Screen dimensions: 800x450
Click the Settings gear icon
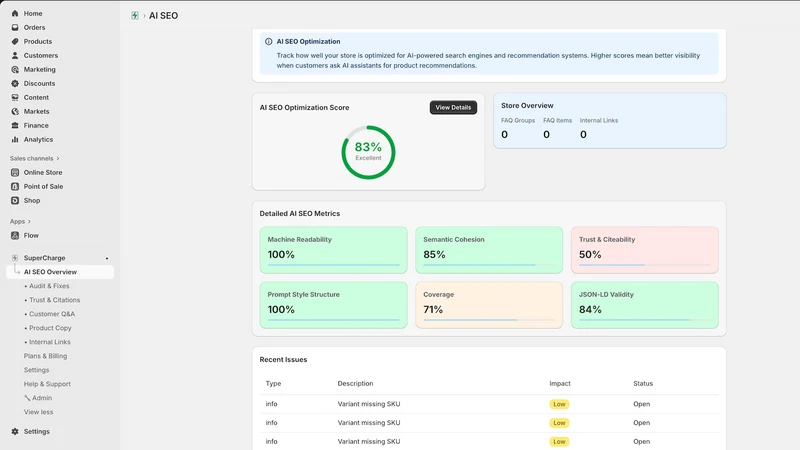15,431
